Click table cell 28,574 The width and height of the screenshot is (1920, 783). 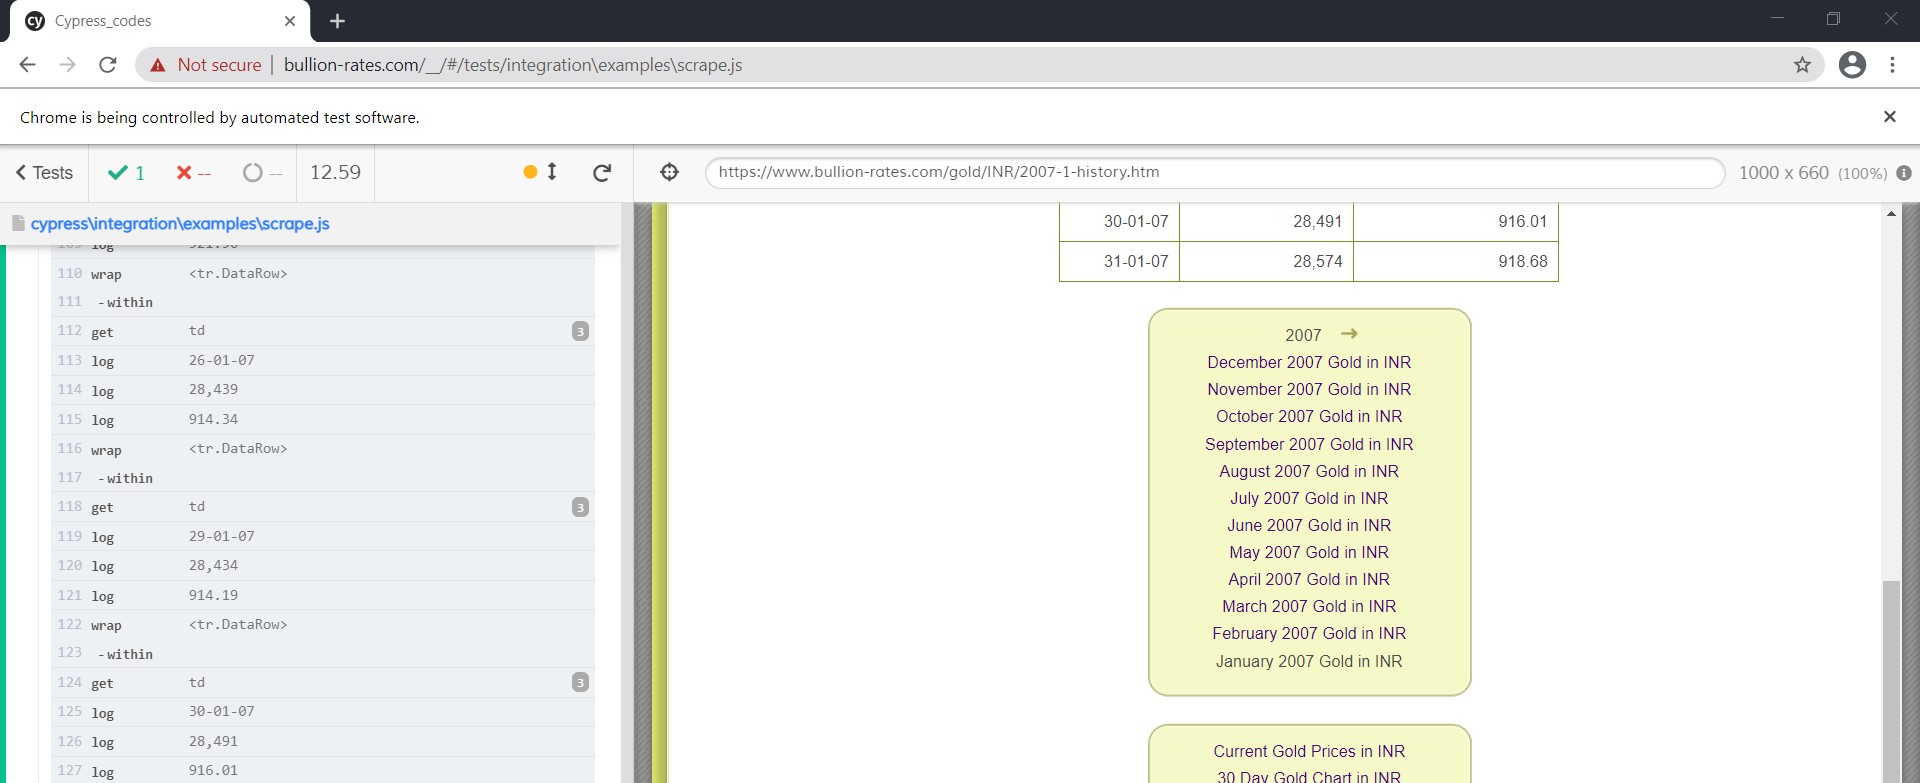[x=1267, y=261]
